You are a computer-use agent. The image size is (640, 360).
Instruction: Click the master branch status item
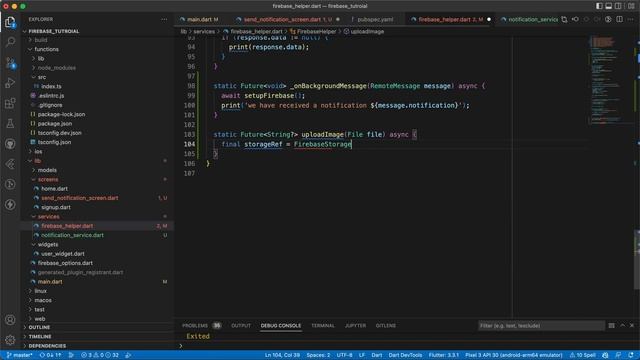(x=20, y=355)
